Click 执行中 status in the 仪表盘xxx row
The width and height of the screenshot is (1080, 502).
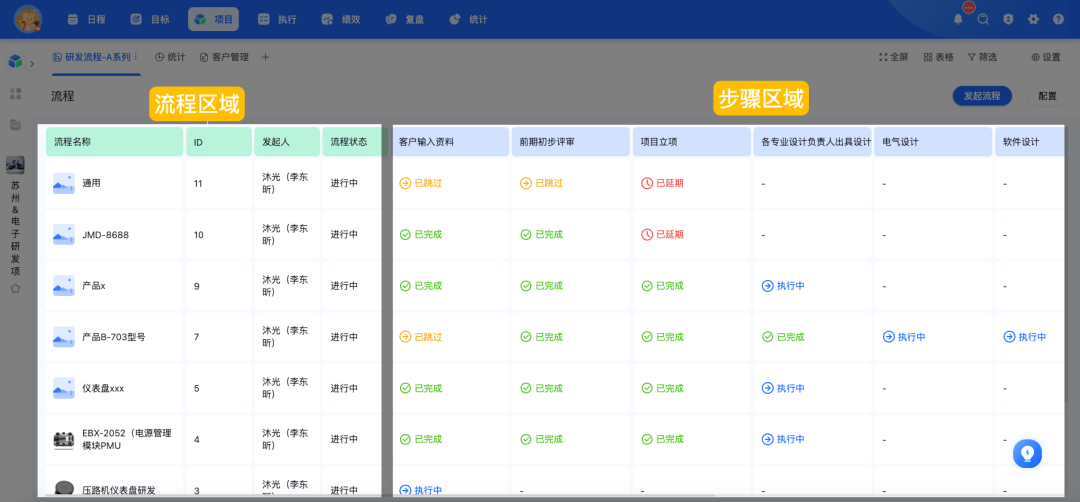coord(783,388)
